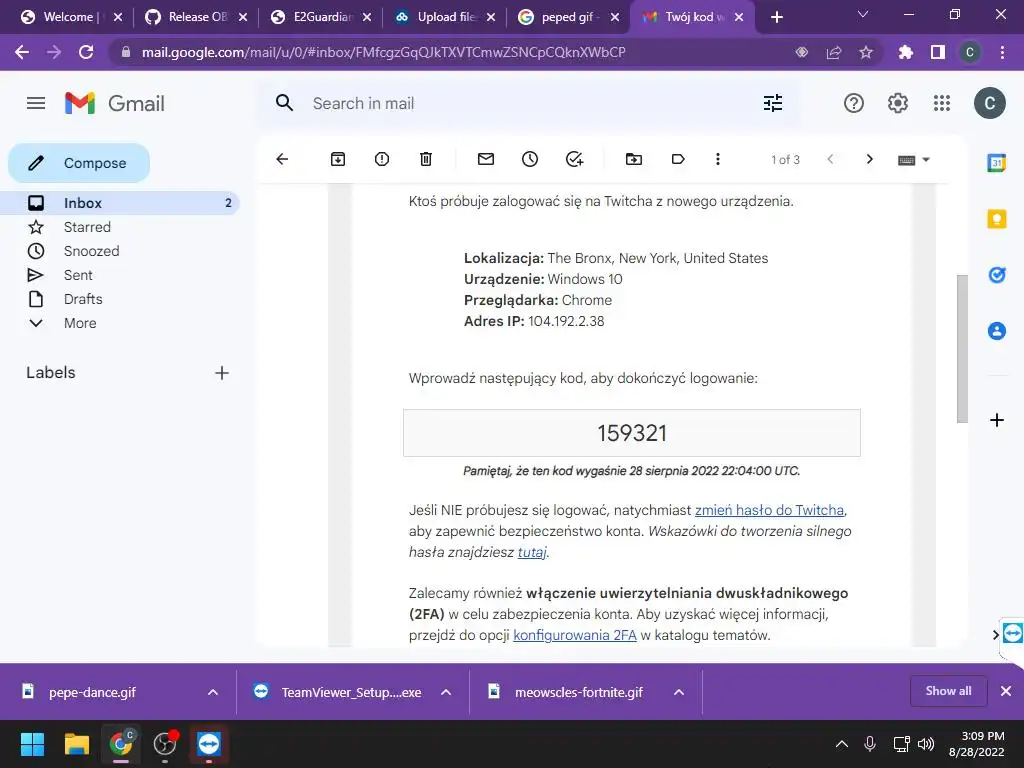Toggle Chrome side panel icon
Viewport: 1024px width, 768px height.
pyautogui.click(x=938, y=52)
